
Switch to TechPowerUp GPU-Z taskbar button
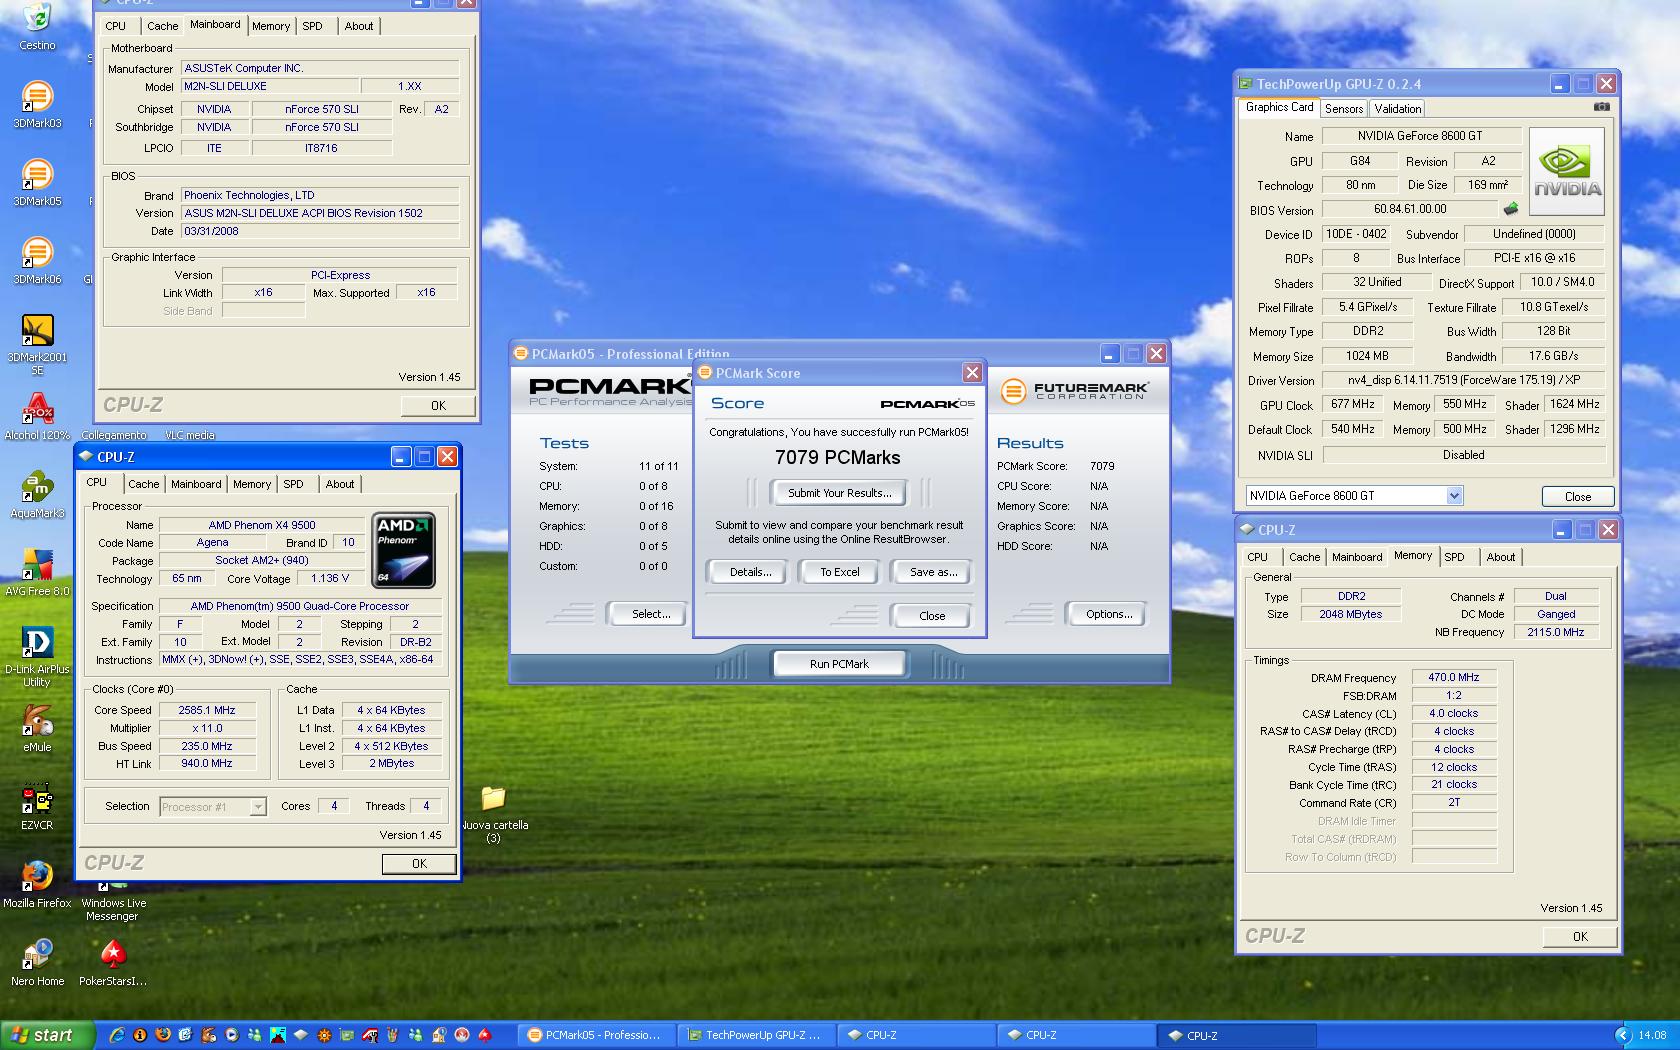[x=757, y=1035]
